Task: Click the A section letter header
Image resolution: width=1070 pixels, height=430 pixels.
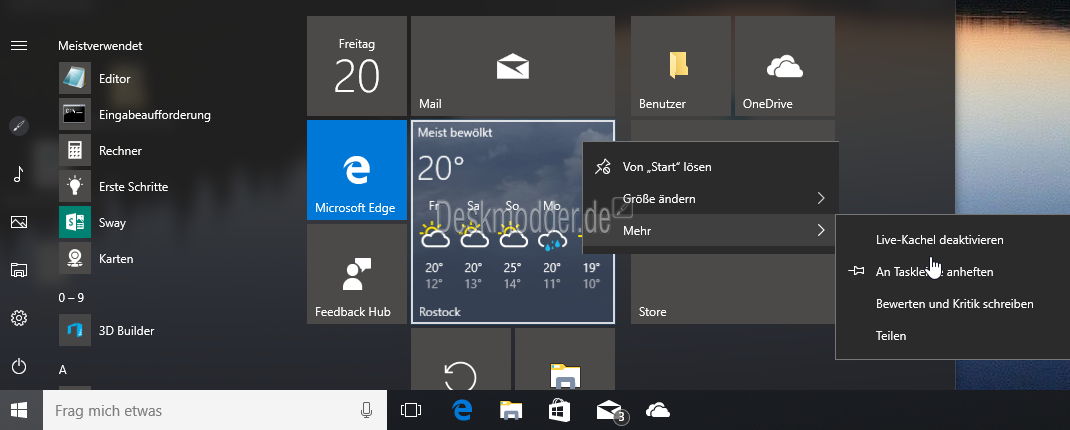Action: 62,370
